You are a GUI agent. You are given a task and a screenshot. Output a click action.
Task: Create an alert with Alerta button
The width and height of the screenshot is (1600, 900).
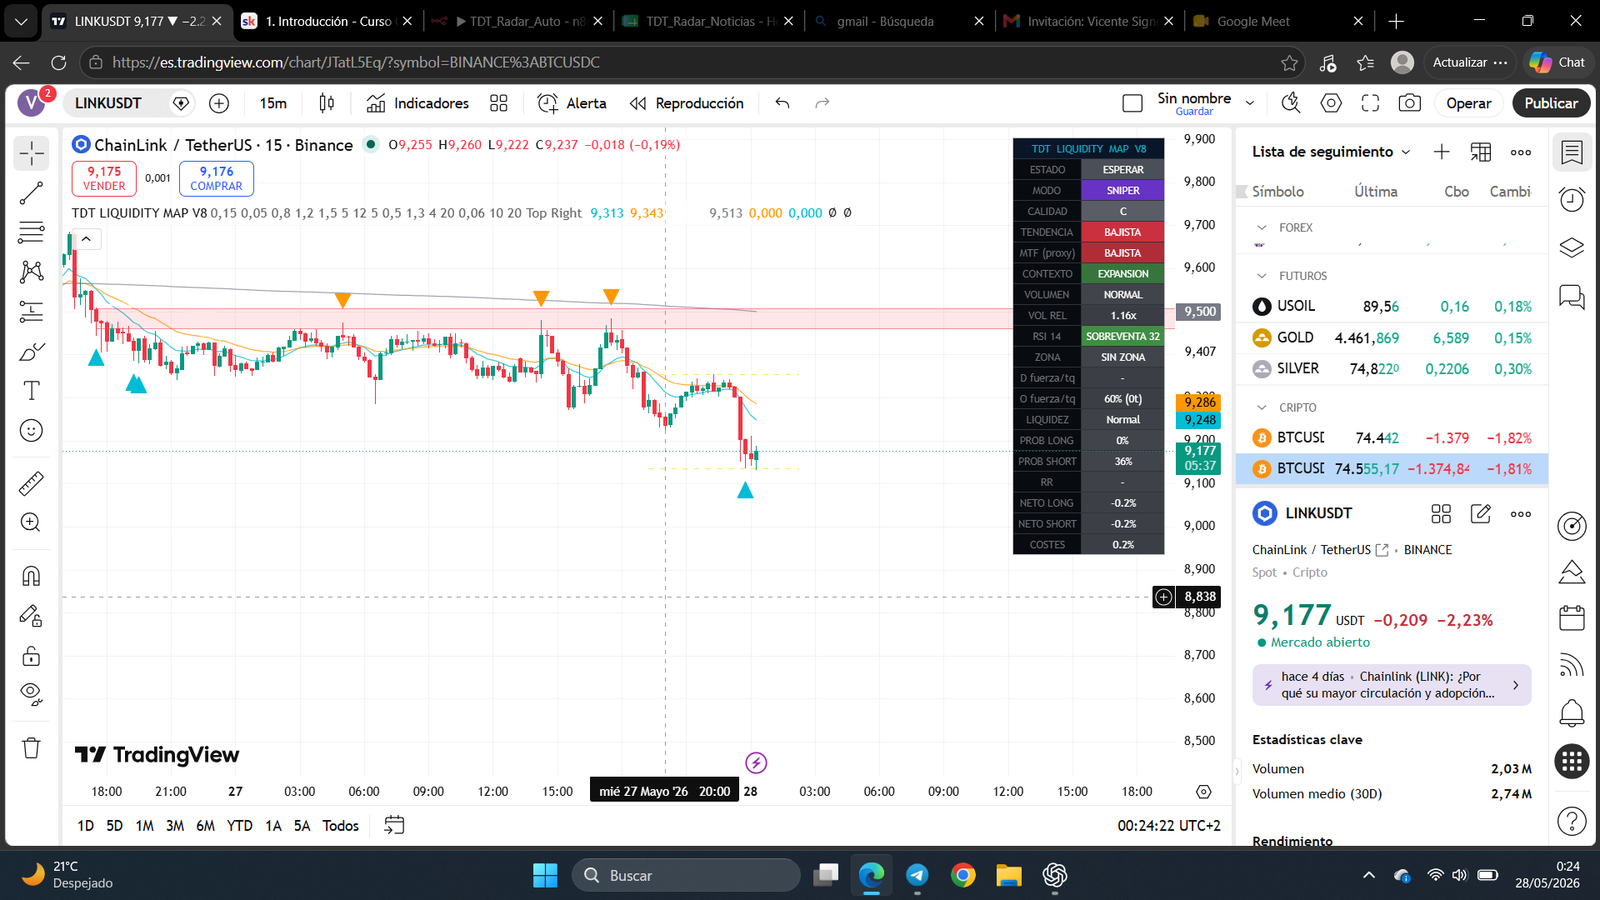click(572, 103)
